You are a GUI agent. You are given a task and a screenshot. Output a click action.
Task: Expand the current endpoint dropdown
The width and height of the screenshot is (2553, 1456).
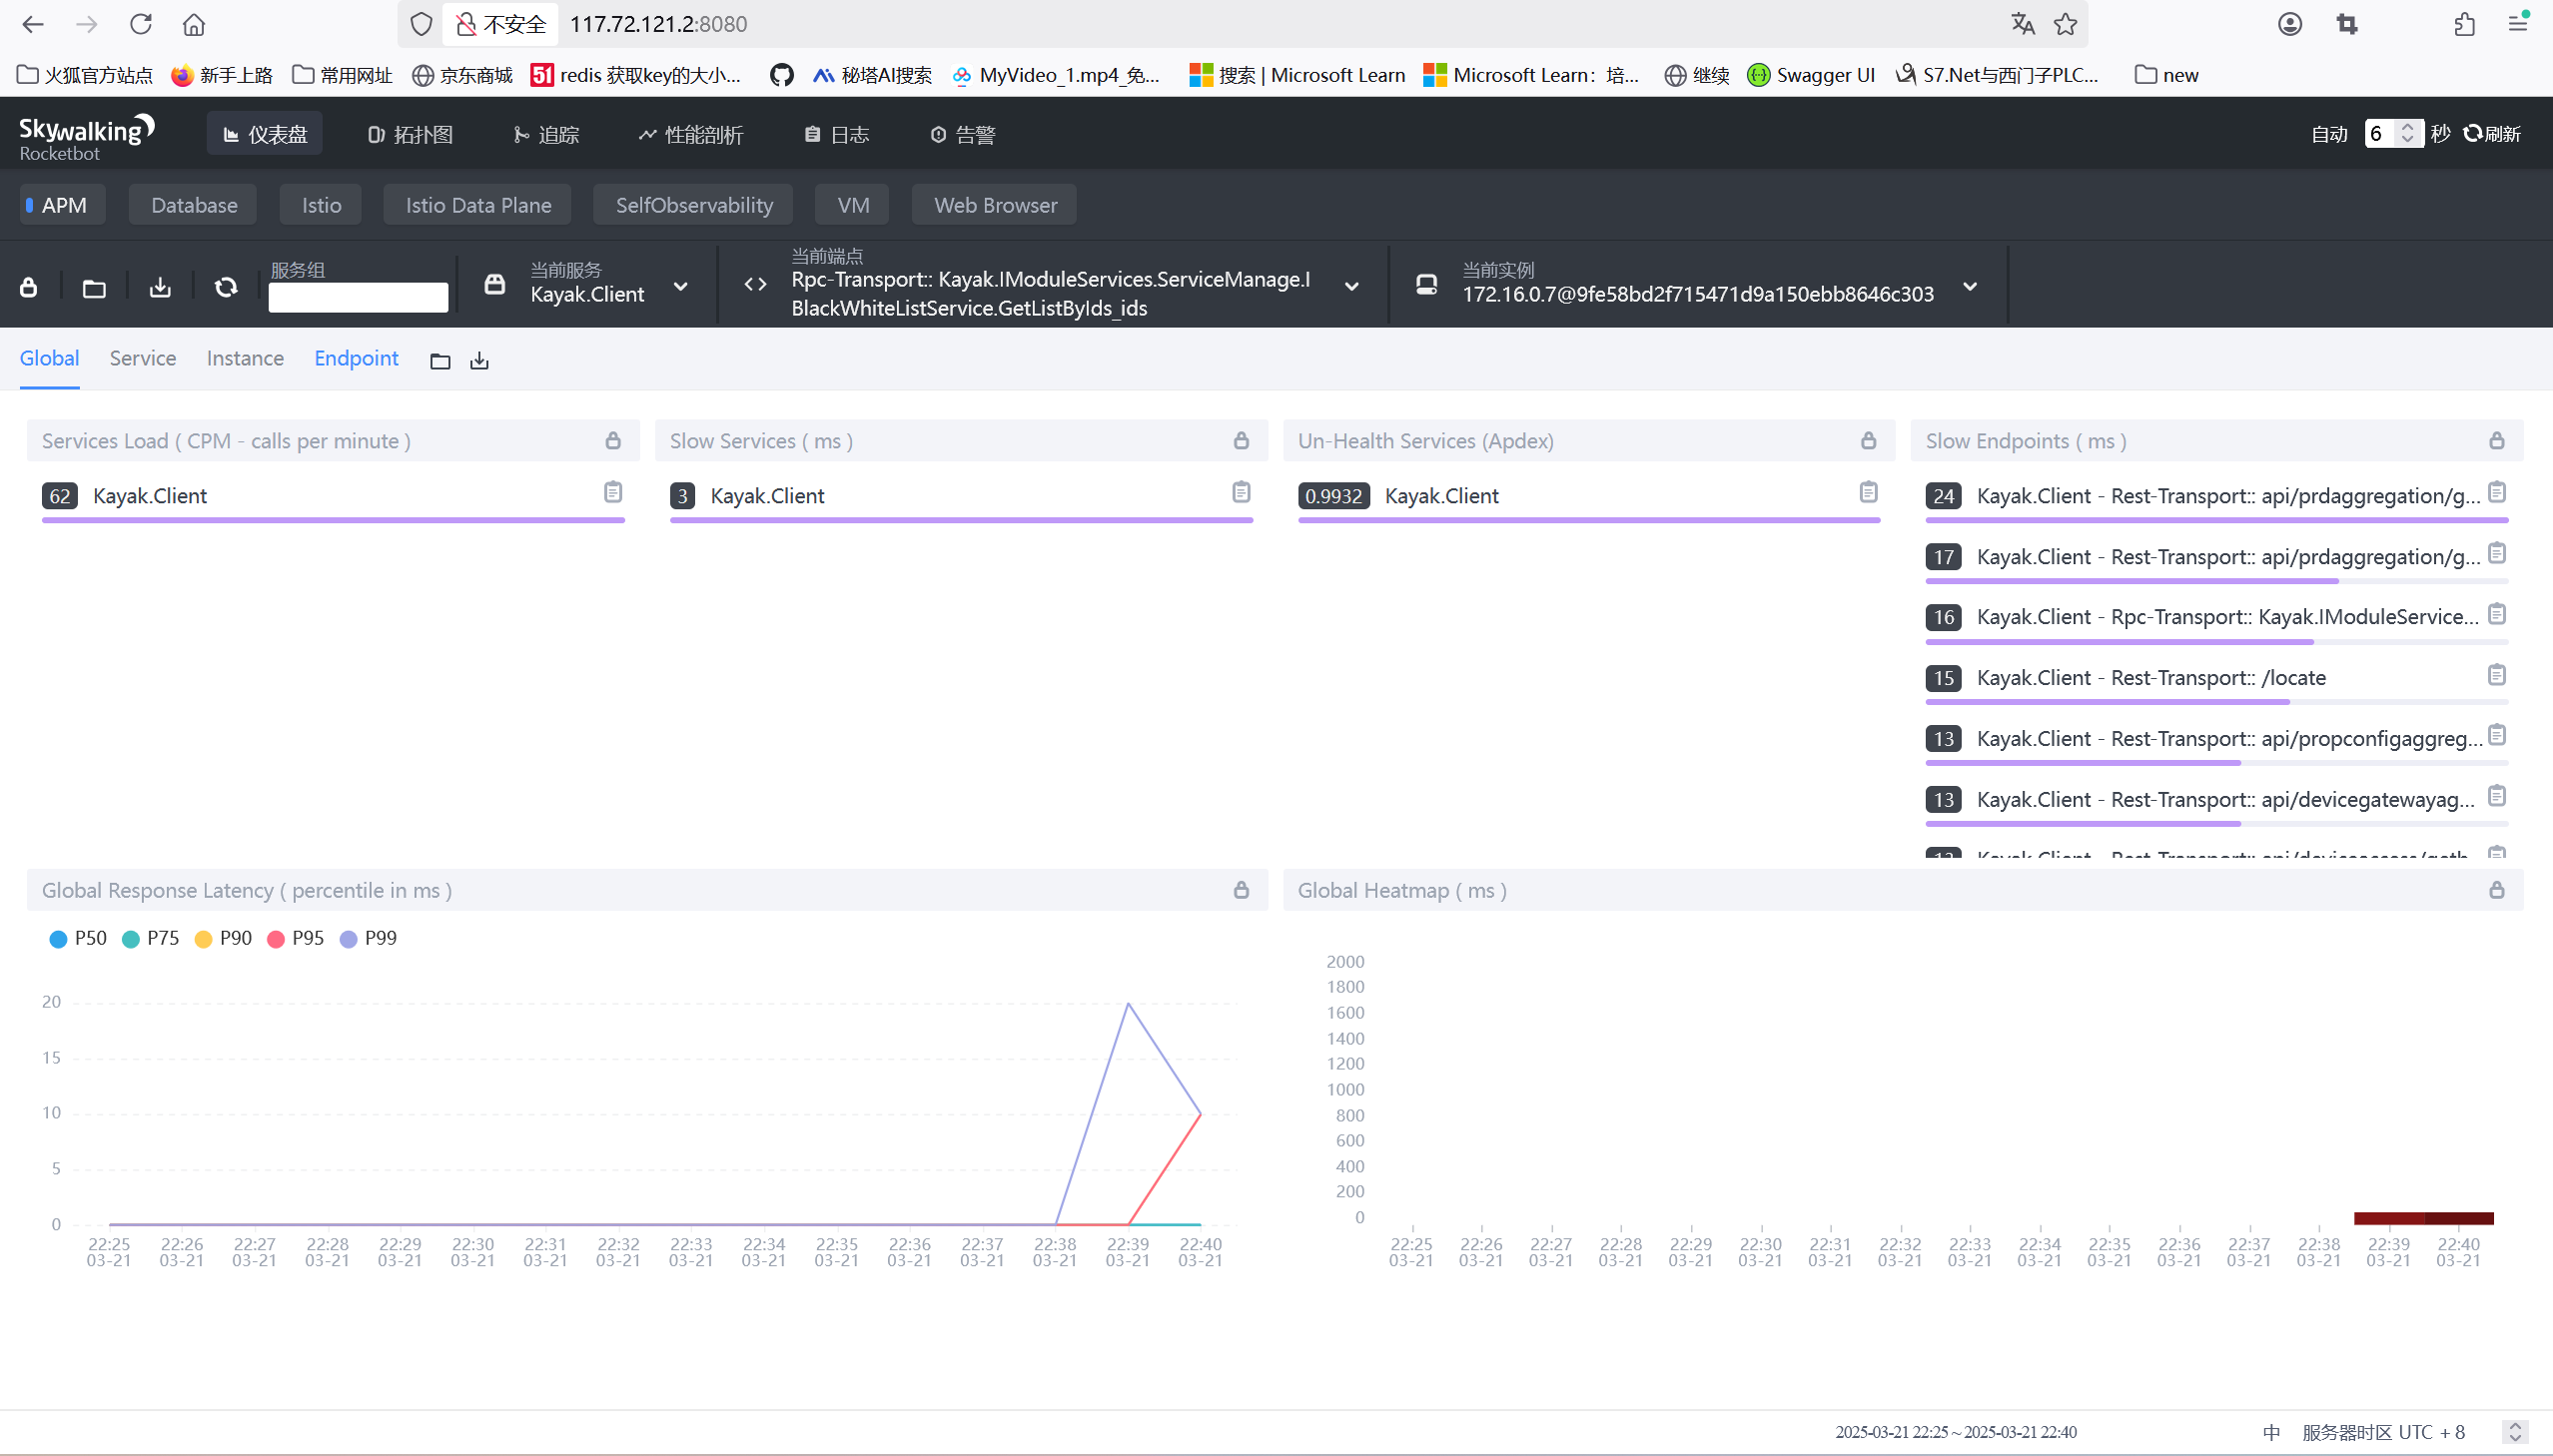click(1351, 287)
